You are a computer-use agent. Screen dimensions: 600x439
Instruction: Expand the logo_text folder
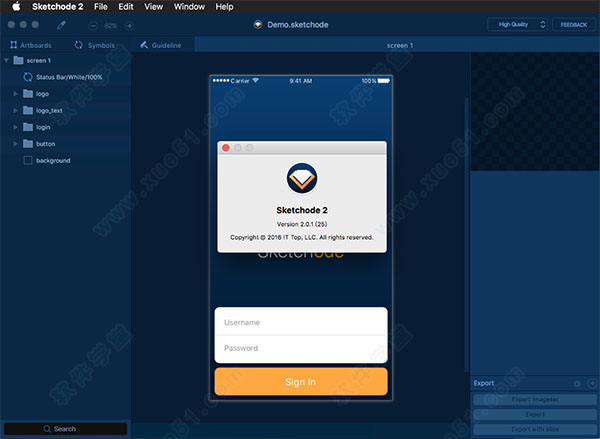(16, 110)
